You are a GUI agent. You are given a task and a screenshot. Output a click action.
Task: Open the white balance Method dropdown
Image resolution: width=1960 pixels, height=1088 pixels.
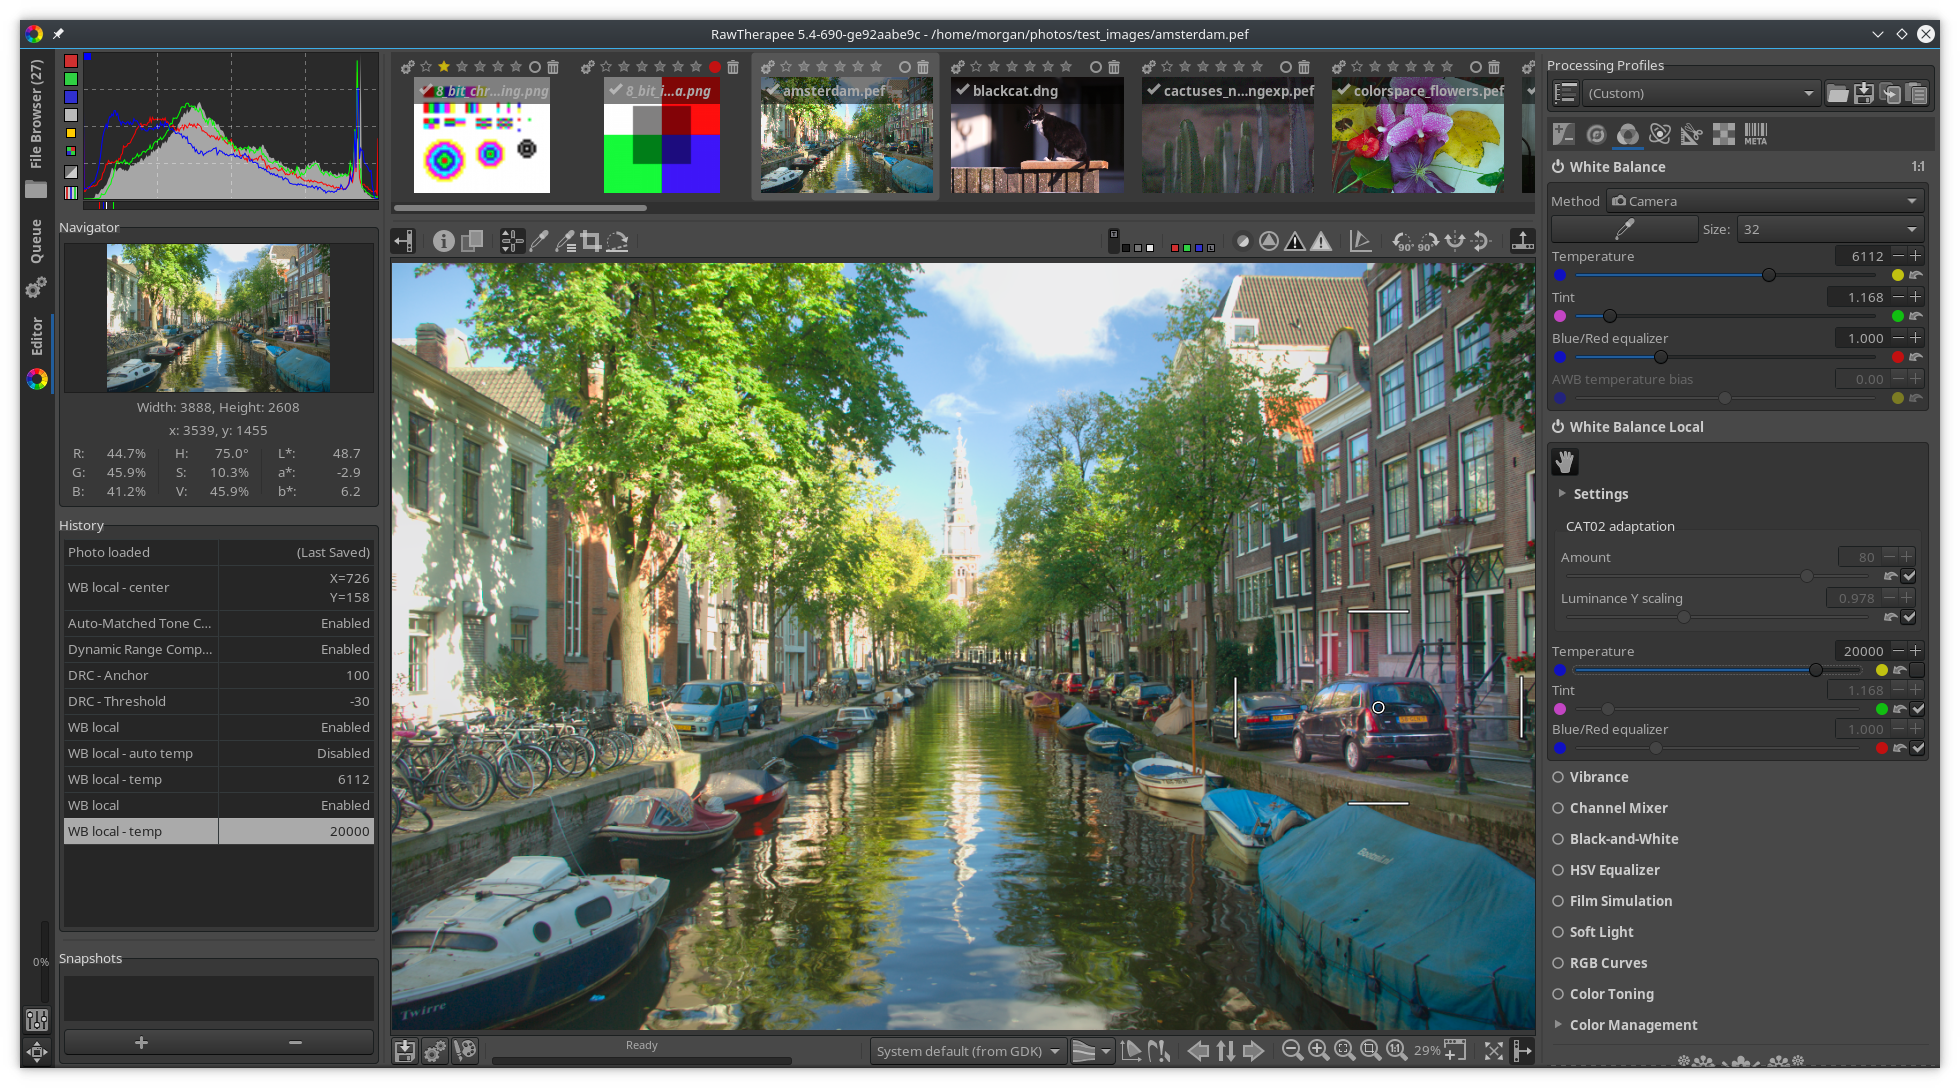point(1764,201)
